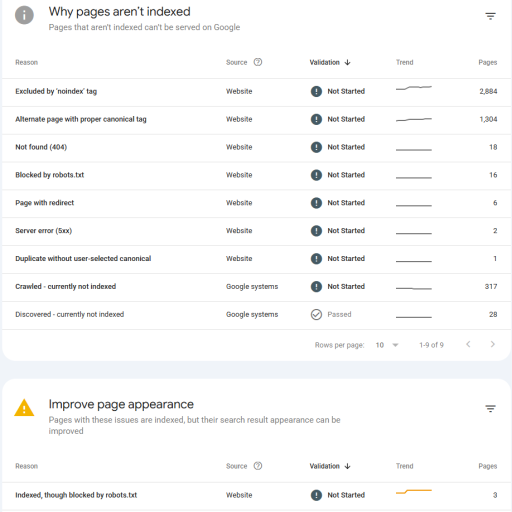Click Passed checkmark for Discovered not indexed

click(316, 314)
